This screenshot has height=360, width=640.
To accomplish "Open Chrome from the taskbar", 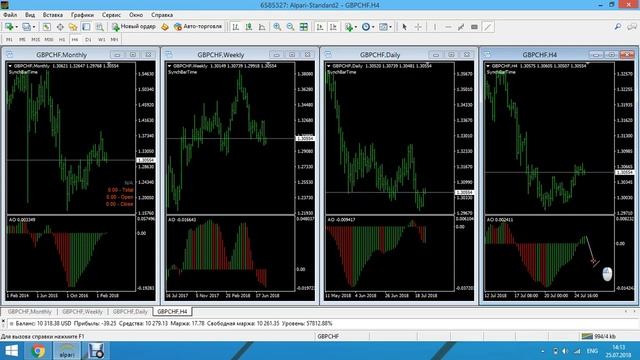I will [x=38, y=351].
